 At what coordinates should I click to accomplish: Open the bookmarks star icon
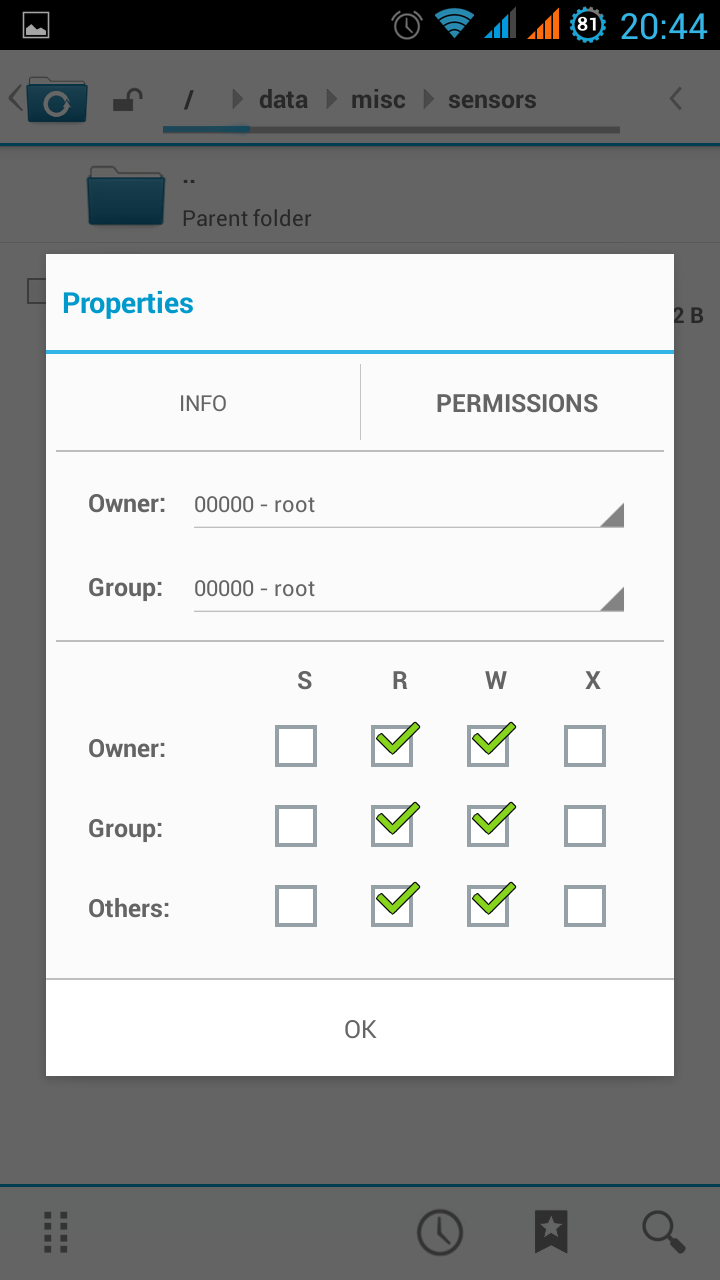551,1232
